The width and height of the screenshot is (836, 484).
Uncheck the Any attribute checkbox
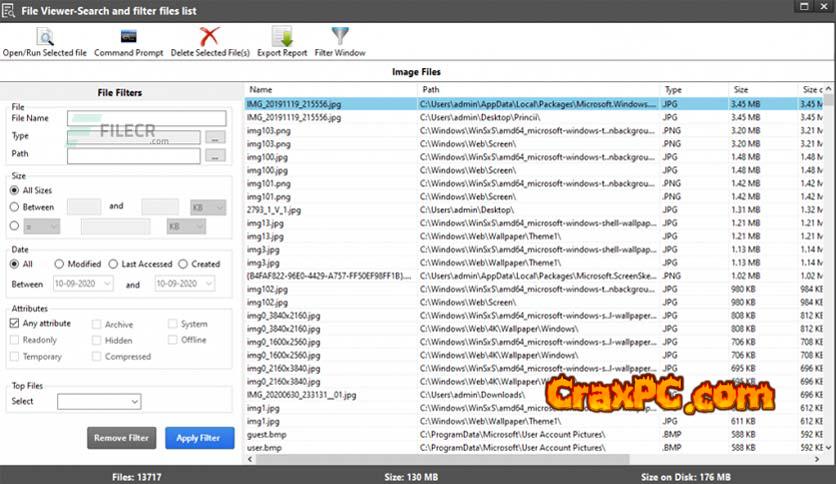(x=15, y=324)
